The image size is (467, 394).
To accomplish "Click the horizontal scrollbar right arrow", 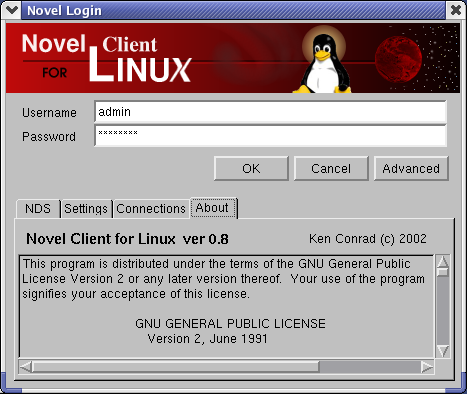I will click(427, 367).
